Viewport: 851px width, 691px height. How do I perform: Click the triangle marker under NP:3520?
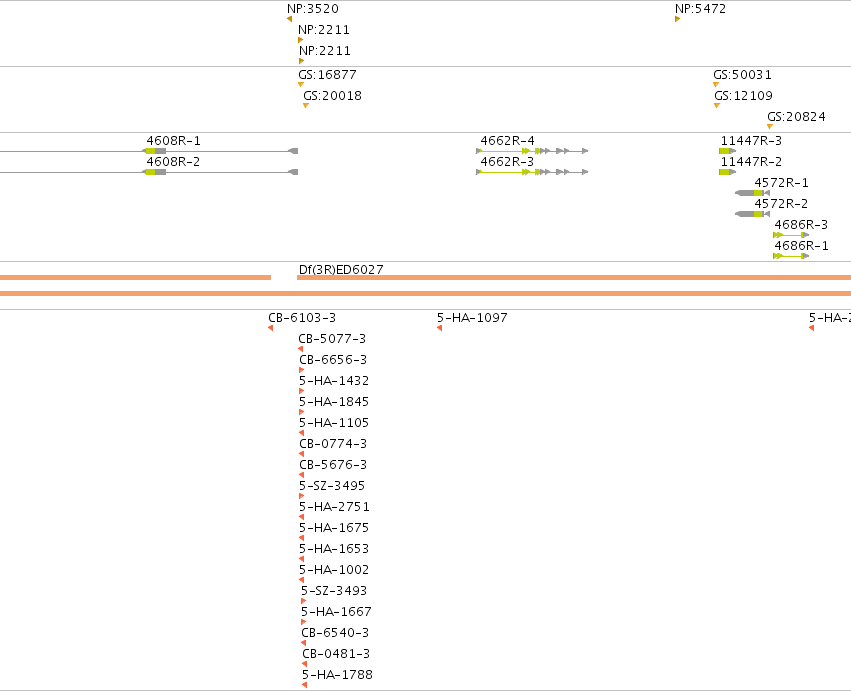[290, 19]
